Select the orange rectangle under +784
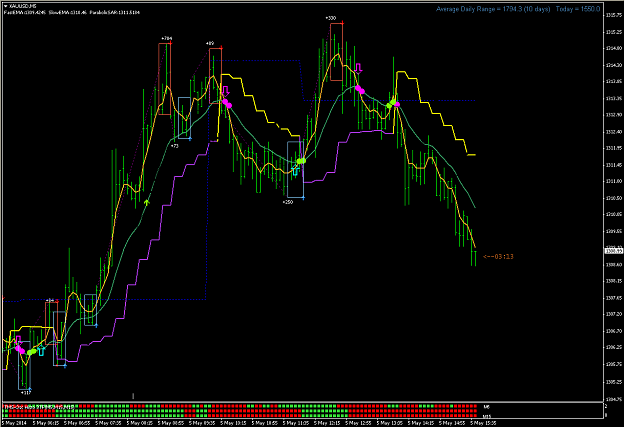The image size is (625, 428). [x=165, y=79]
